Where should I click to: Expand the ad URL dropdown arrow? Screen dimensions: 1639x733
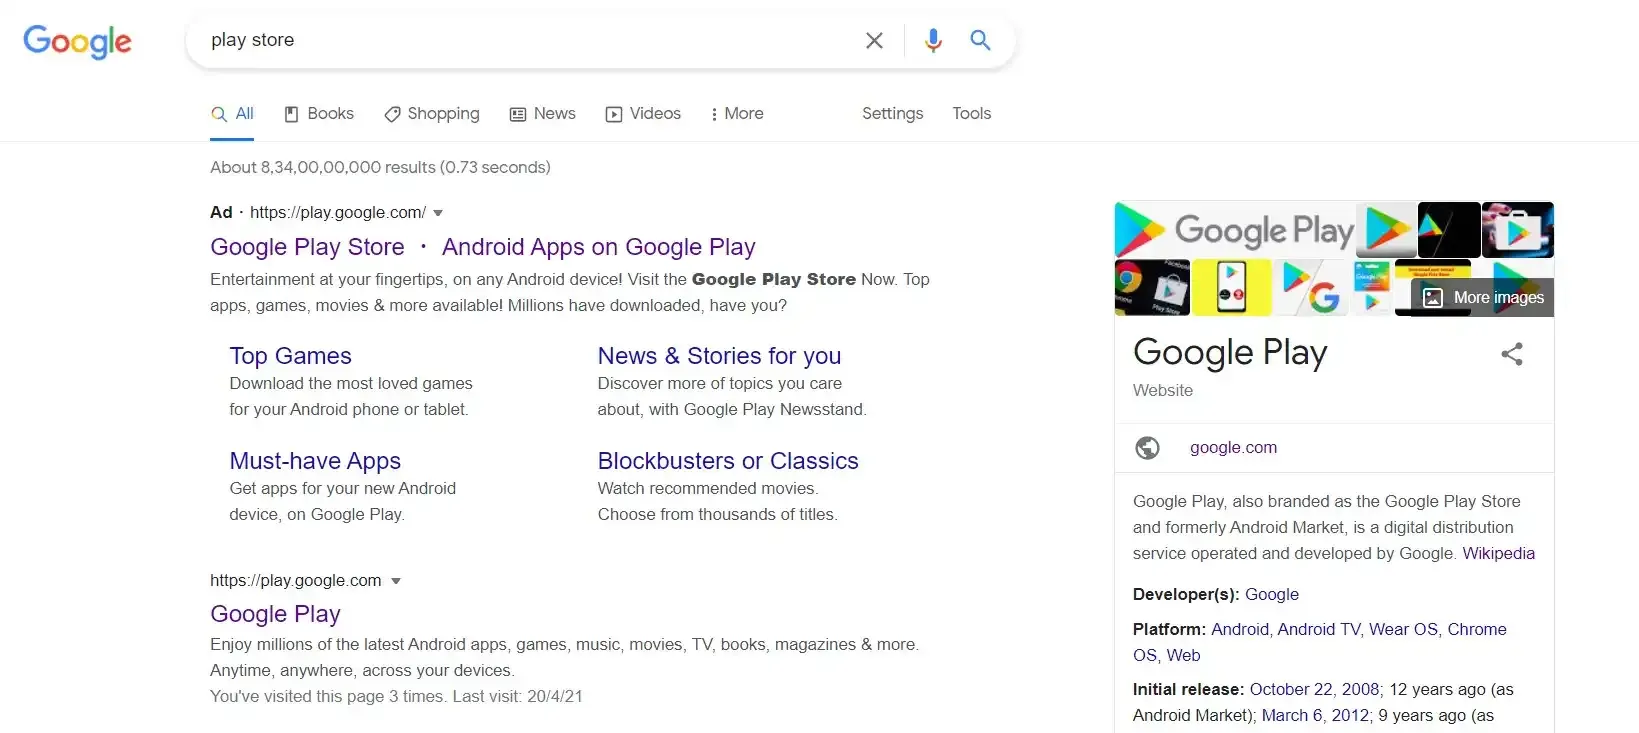click(438, 213)
